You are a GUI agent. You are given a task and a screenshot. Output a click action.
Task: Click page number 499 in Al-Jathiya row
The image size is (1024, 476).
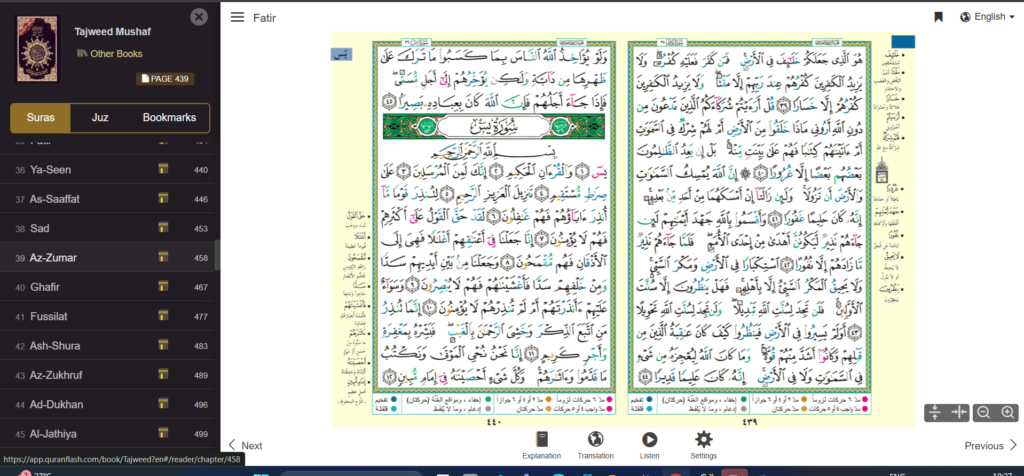point(201,434)
